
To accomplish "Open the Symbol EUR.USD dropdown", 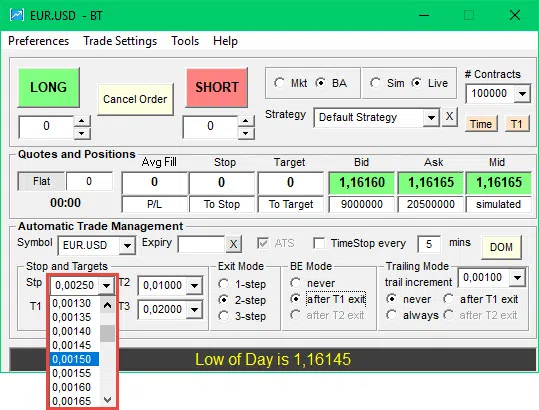I will click(127, 245).
